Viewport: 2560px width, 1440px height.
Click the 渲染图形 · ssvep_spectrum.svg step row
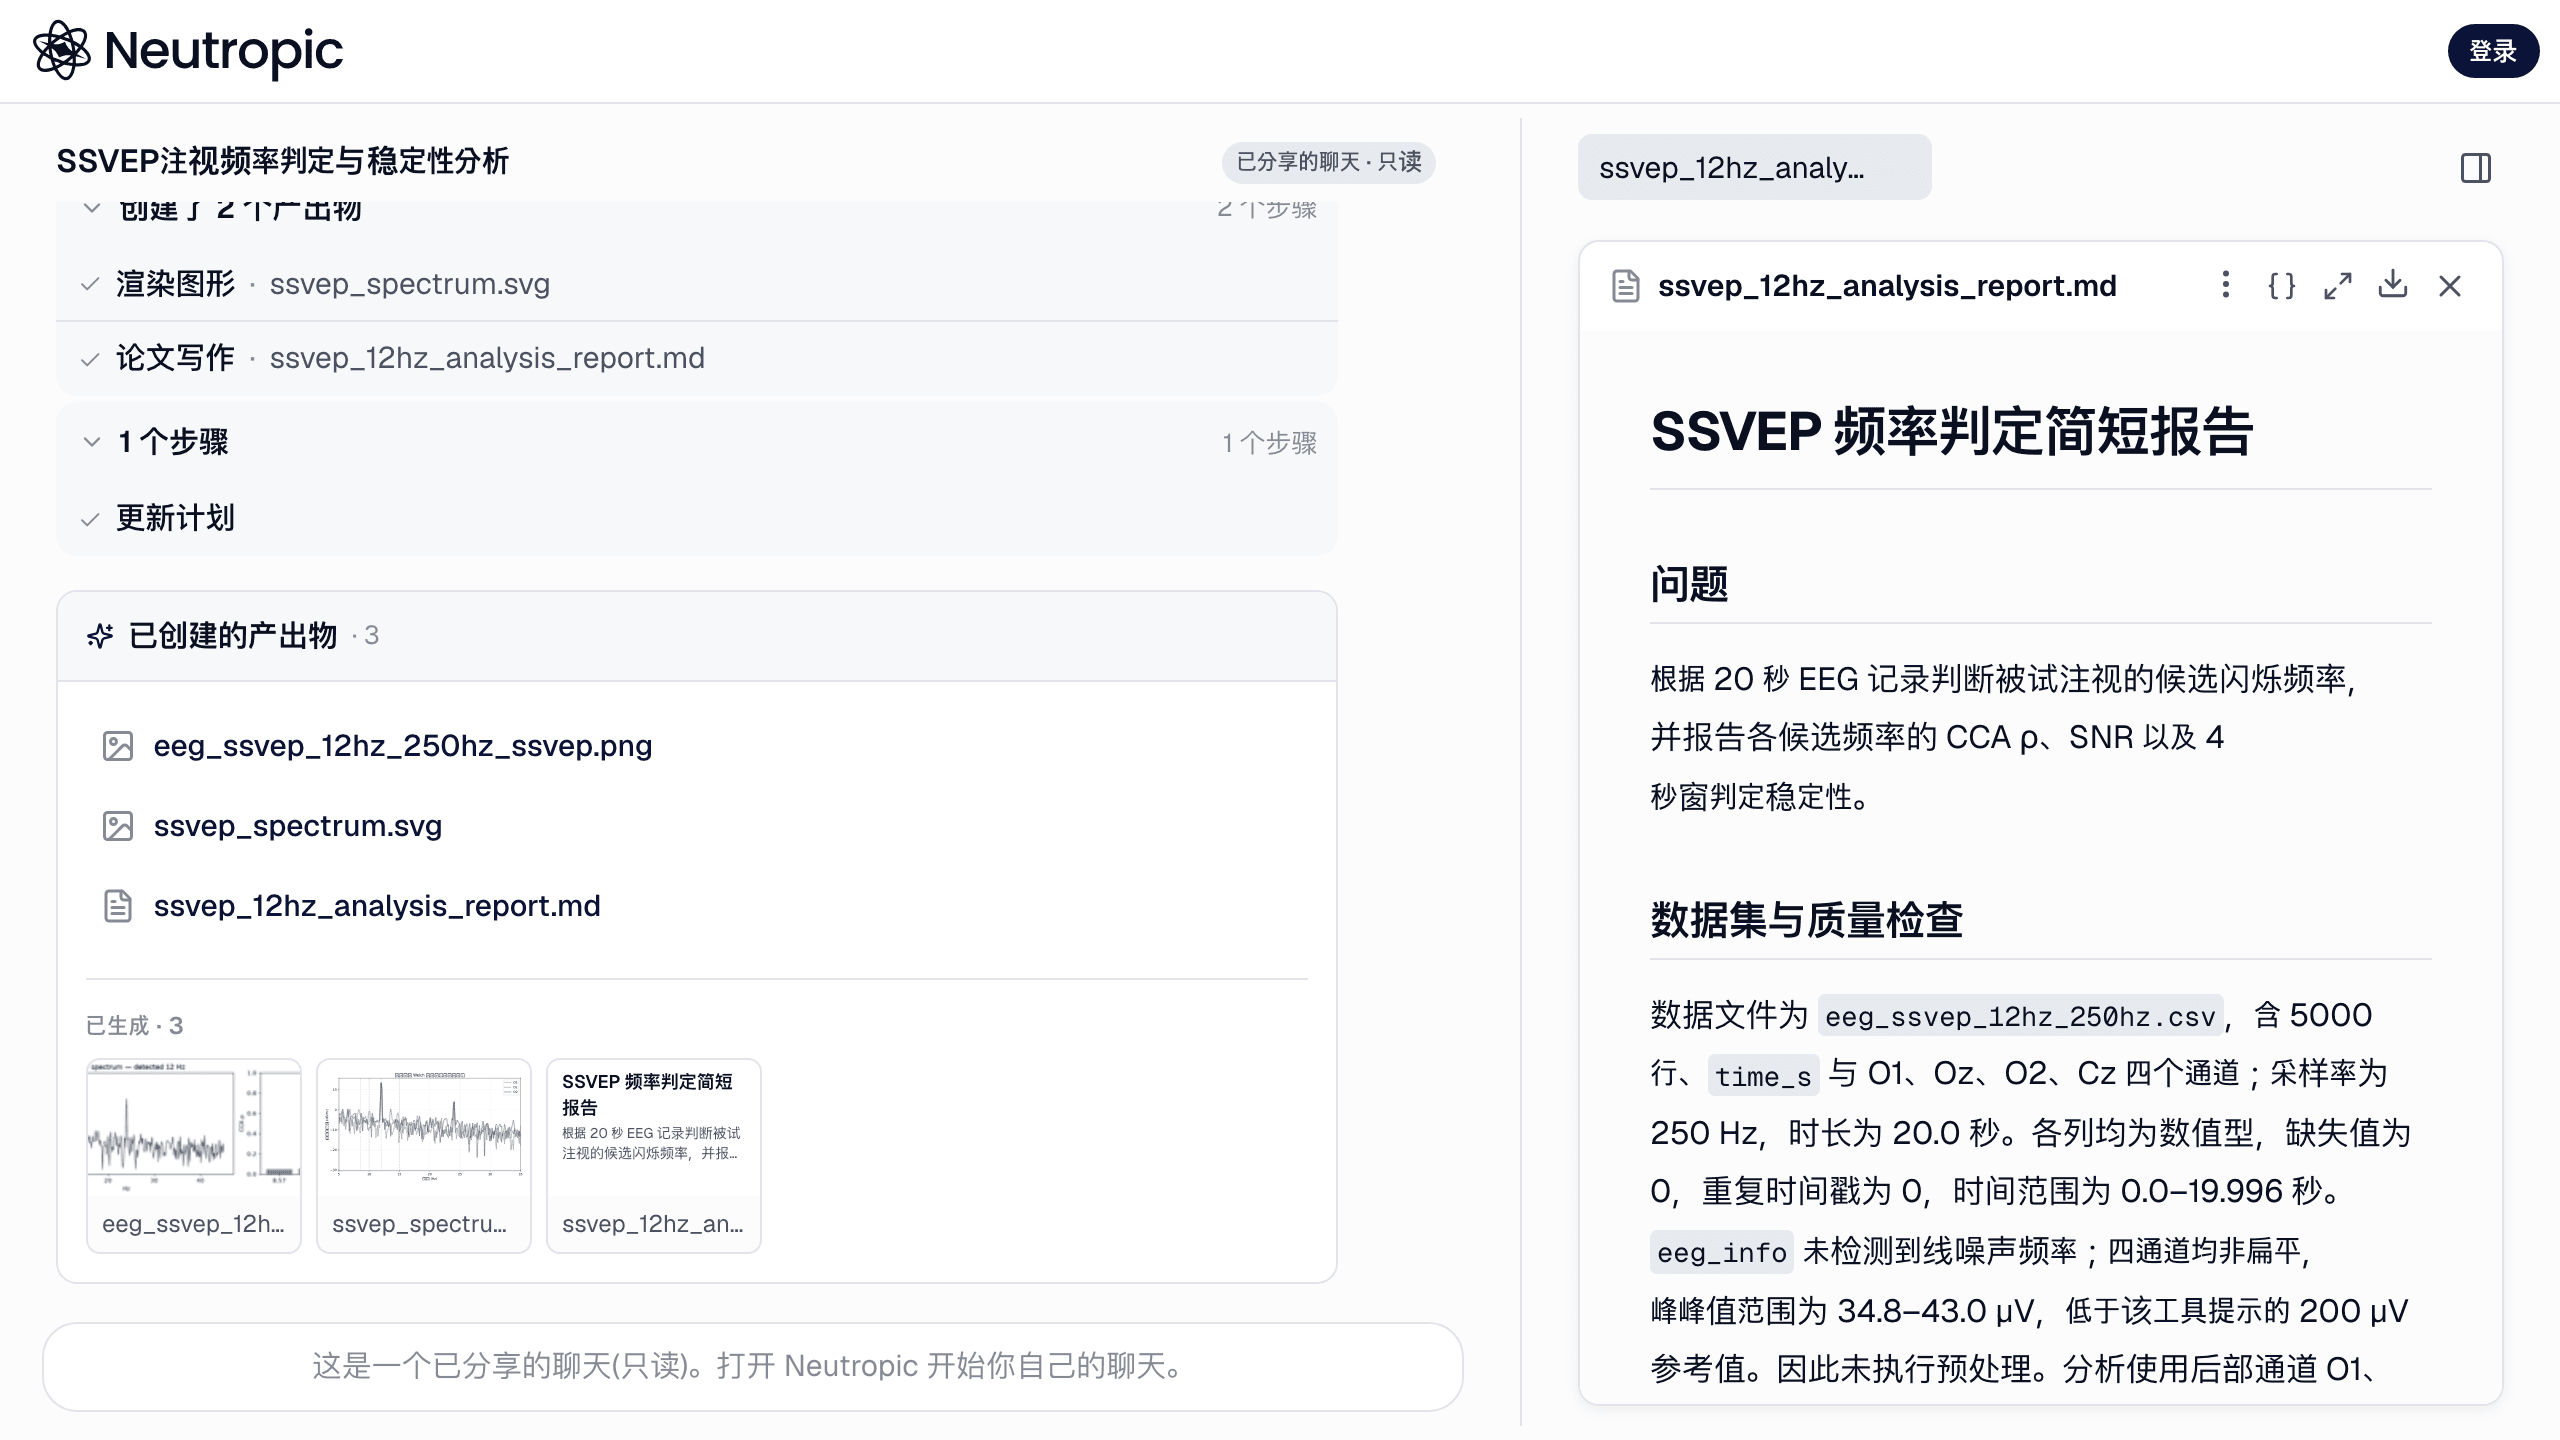(x=697, y=284)
